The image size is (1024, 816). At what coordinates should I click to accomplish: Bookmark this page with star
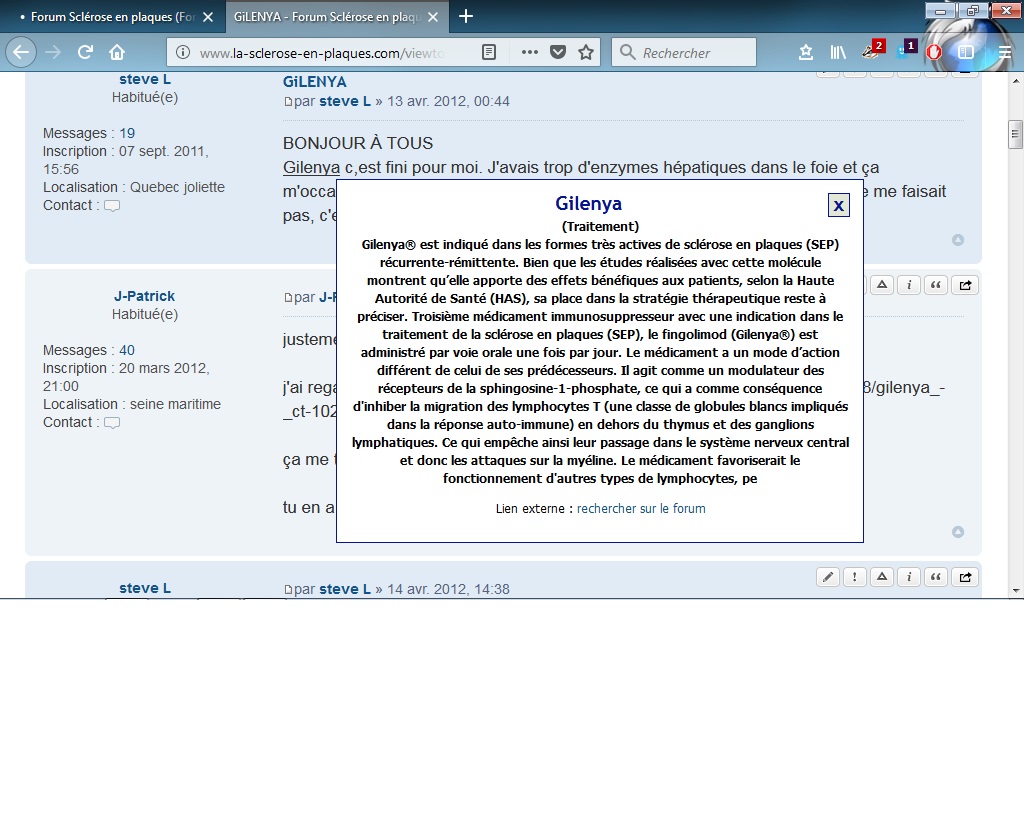[586, 52]
